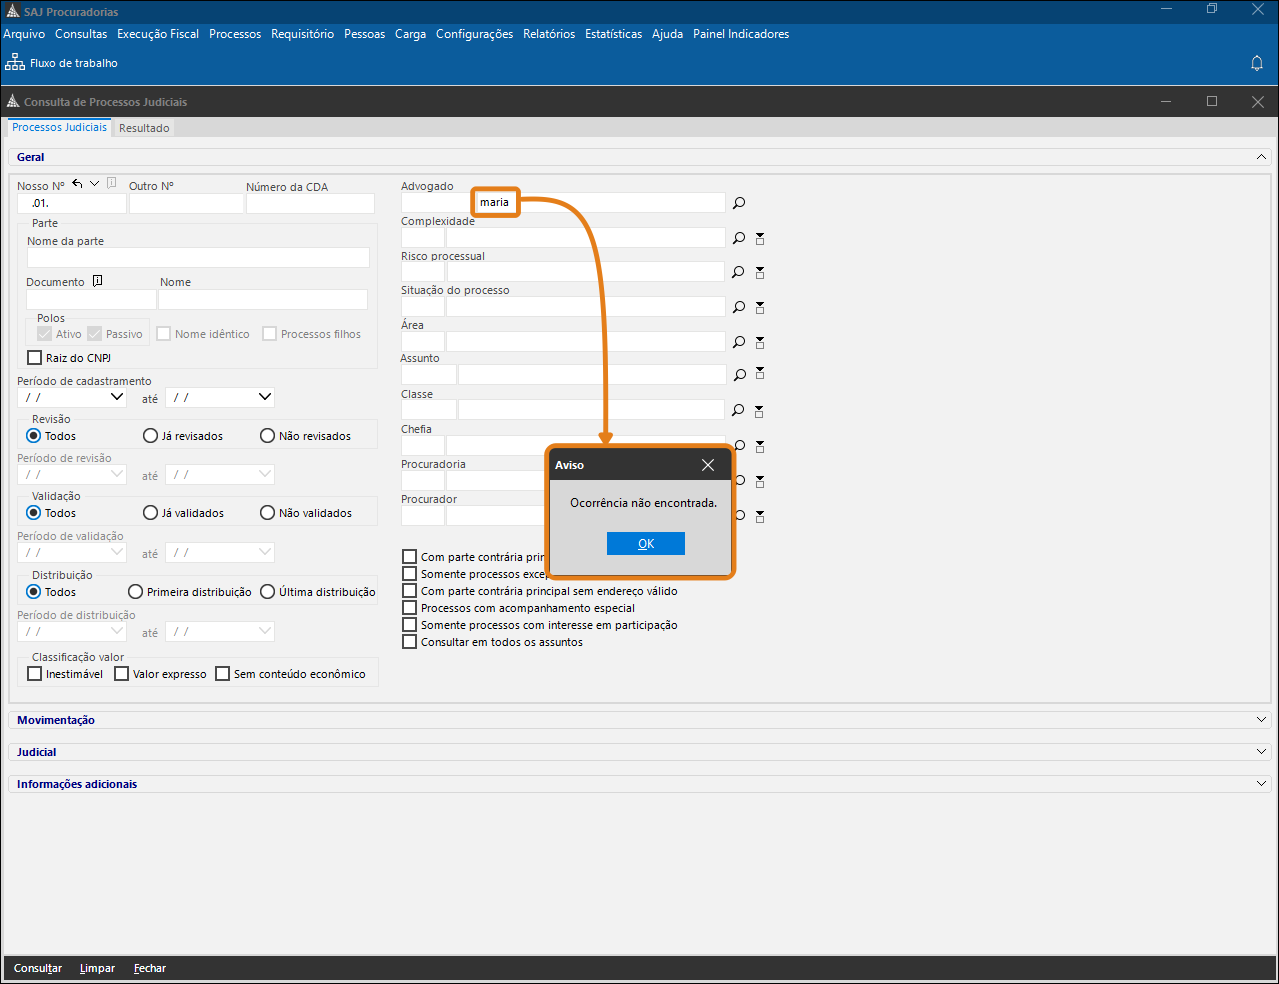The width and height of the screenshot is (1279, 984).
Task: Check Consultar em todos os assuntos
Action: [410, 642]
